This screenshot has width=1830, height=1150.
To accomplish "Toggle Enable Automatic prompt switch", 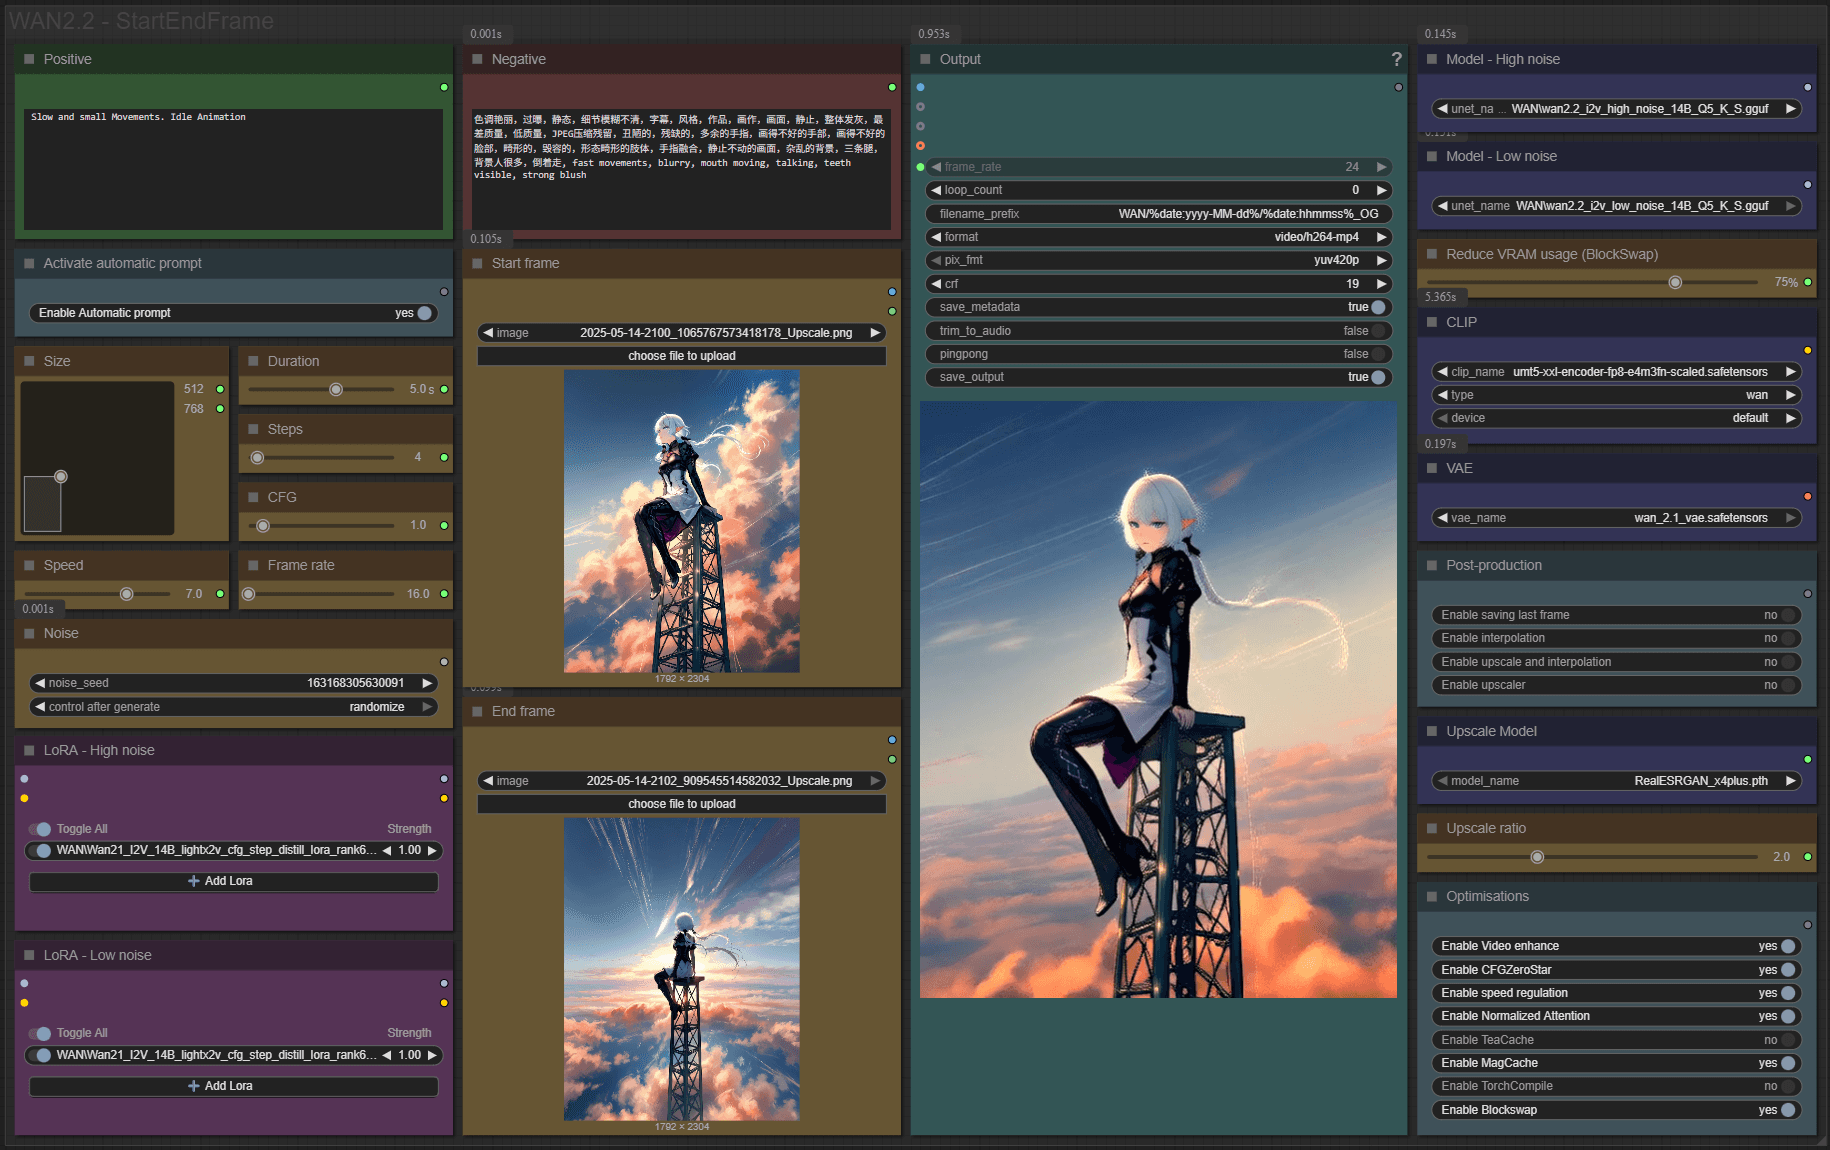I will click(234, 313).
